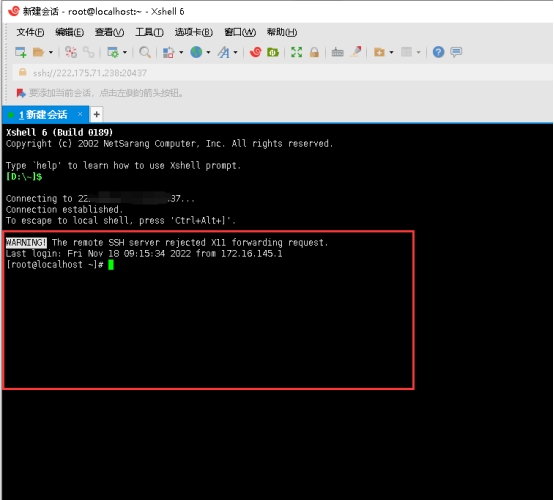Expand the font 'A' dropdown arrow
Screen dimensions: 554x500
(235, 52)
